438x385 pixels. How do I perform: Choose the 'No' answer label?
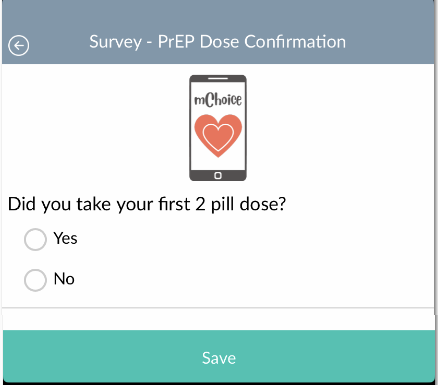point(64,279)
